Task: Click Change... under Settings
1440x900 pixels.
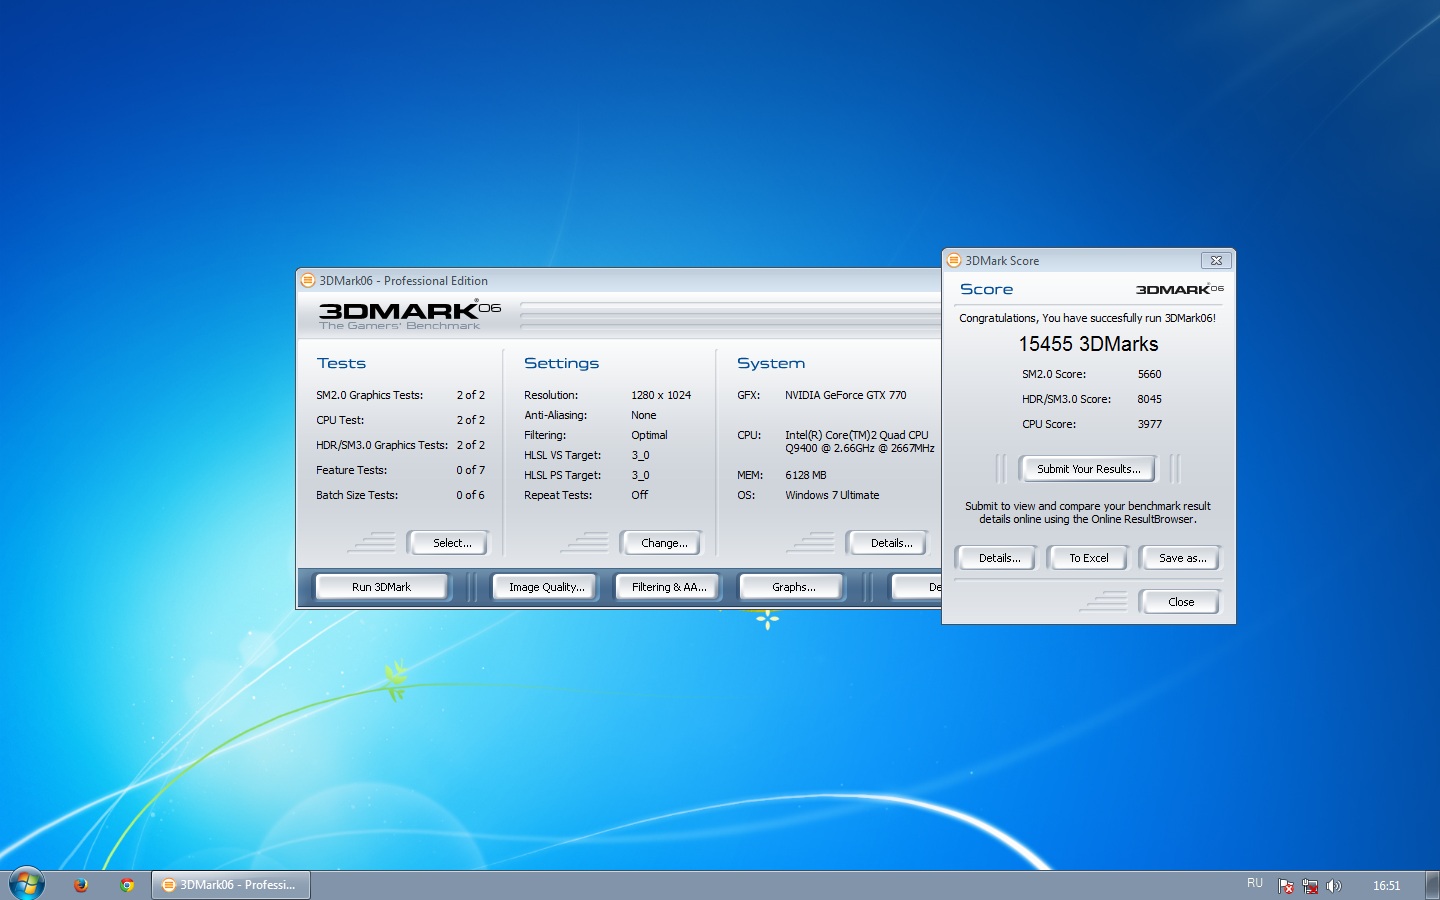Action: (664, 543)
